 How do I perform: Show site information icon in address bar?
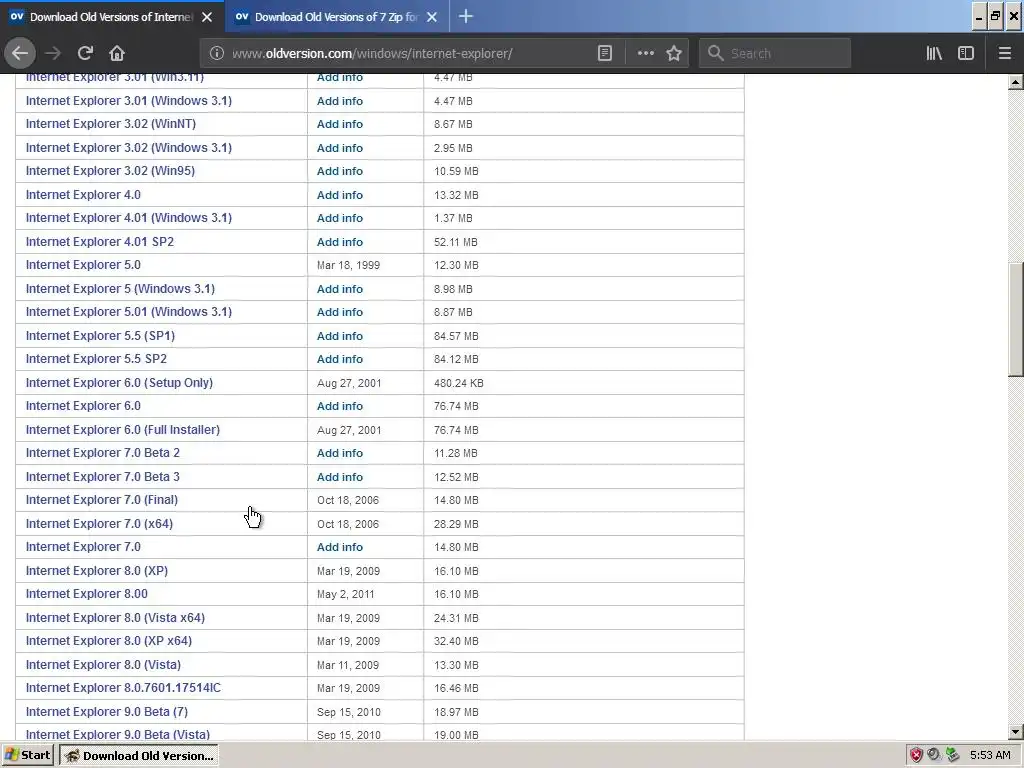coord(217,53)
